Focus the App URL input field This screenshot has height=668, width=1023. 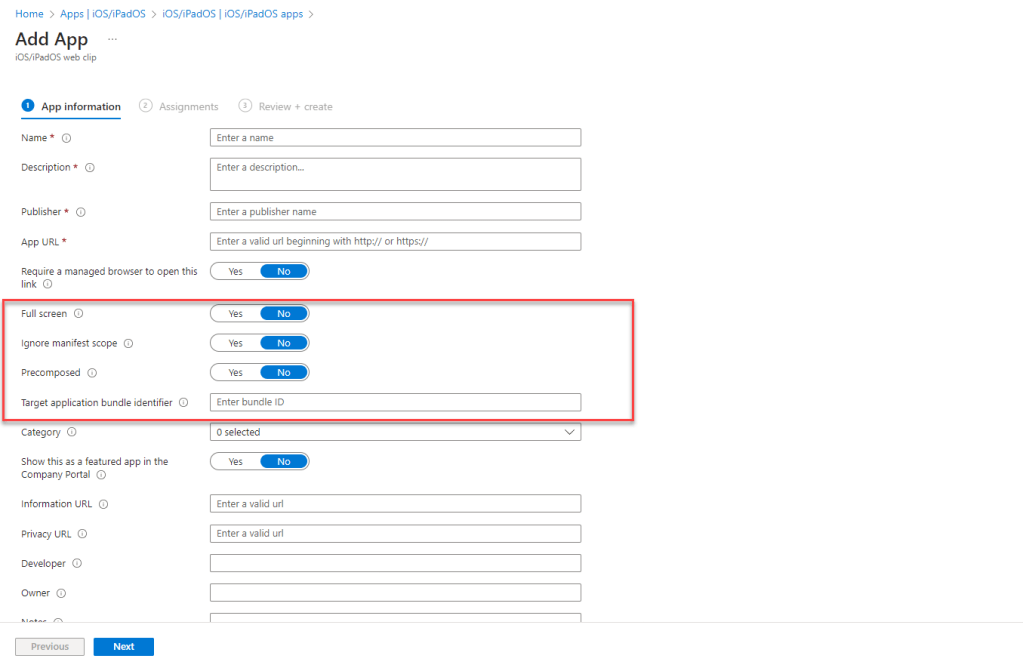point(395,242)
